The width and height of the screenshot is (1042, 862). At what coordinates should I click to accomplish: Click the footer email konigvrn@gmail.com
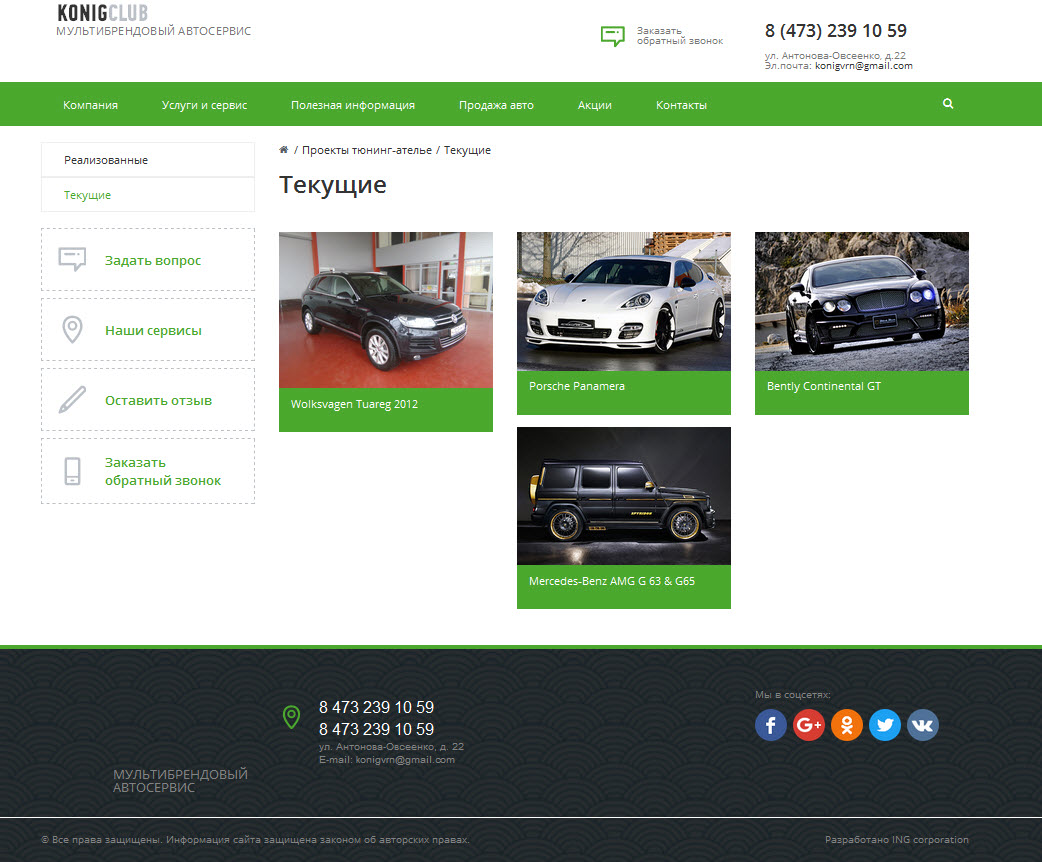(405, 760)
